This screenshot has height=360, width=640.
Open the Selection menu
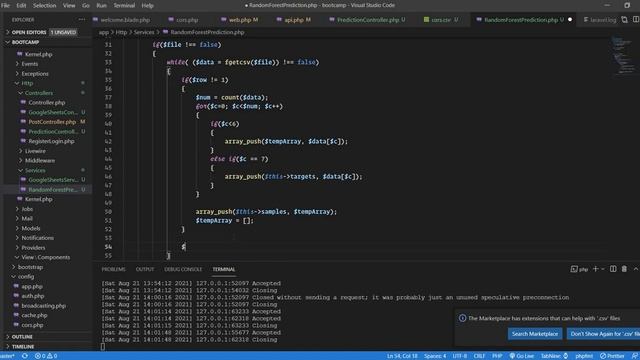click(44, 5)
